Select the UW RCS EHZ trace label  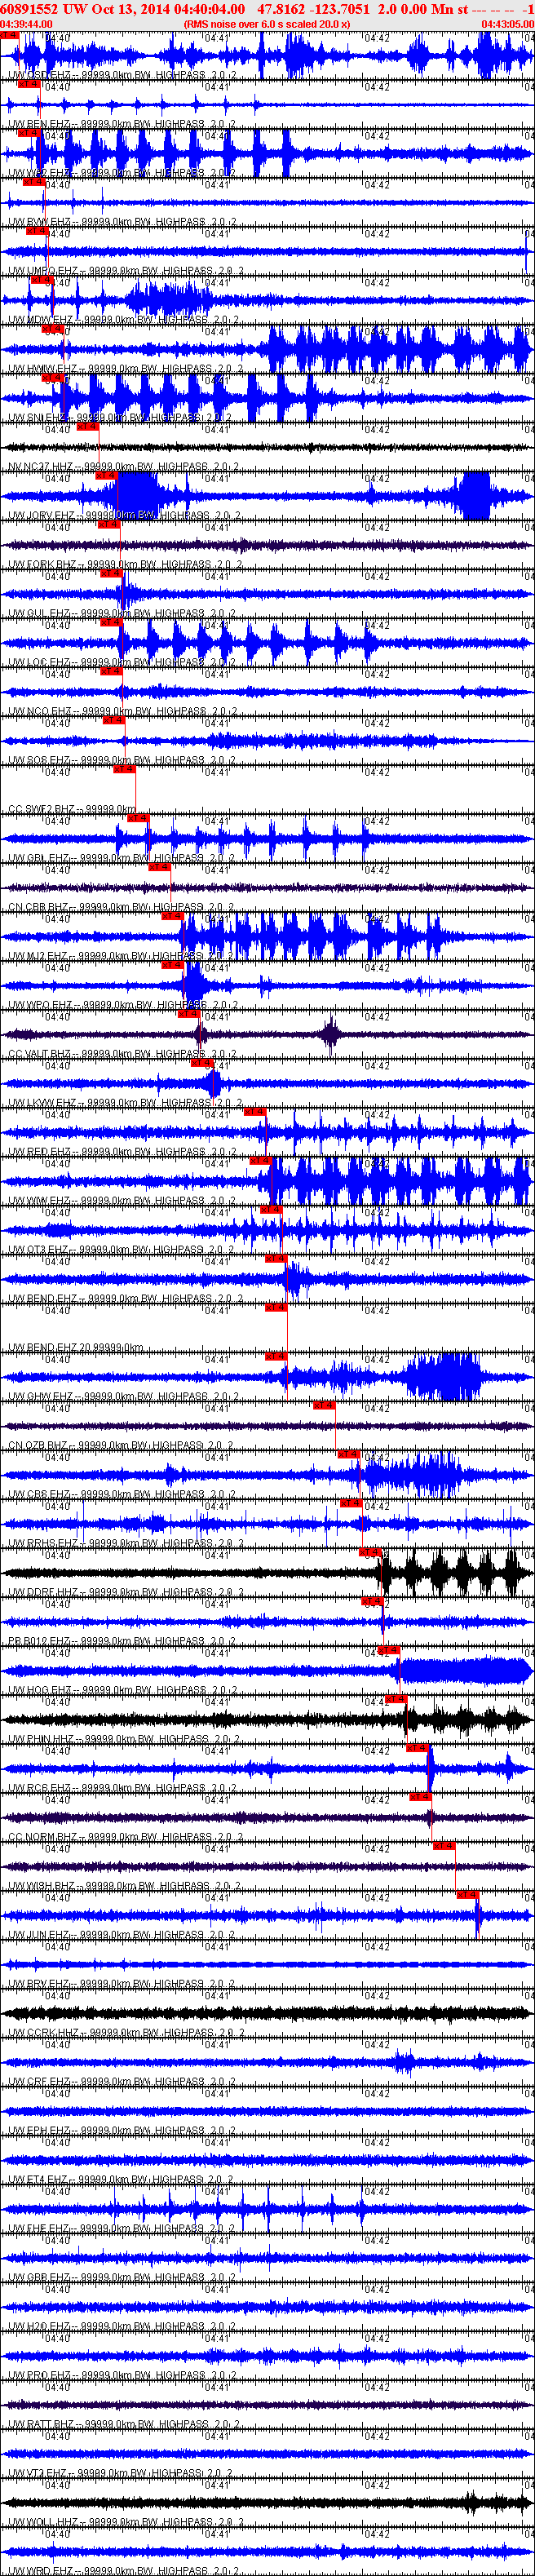pyautogui.click(x=122, y=1790)
